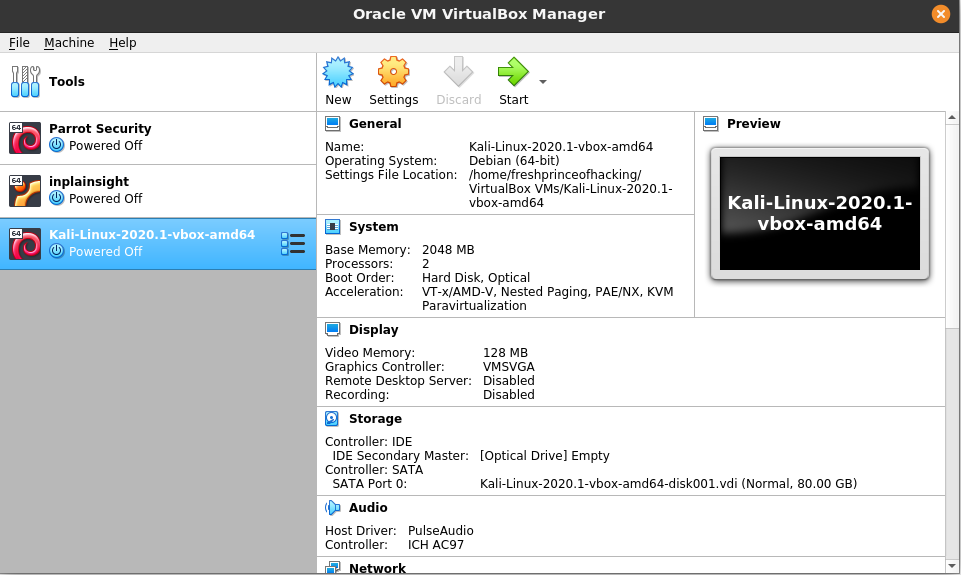Viewport: 961px width, 575px height.
Task: Select the Parrot Security VM icon
Action: (x=25, y=137)
